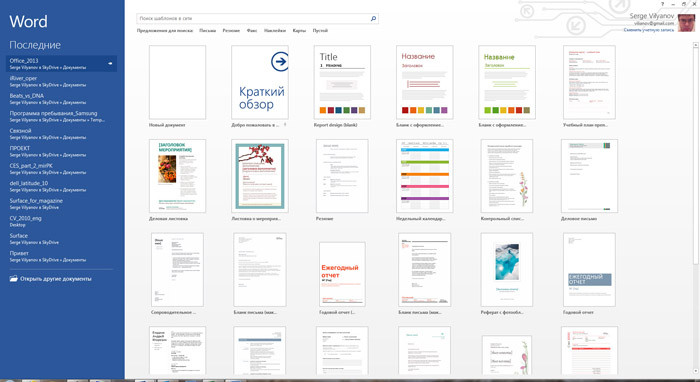Viewport: 700px width, 382px height.
Task: Click the template list scroll-down arrow
Action: 696,371
